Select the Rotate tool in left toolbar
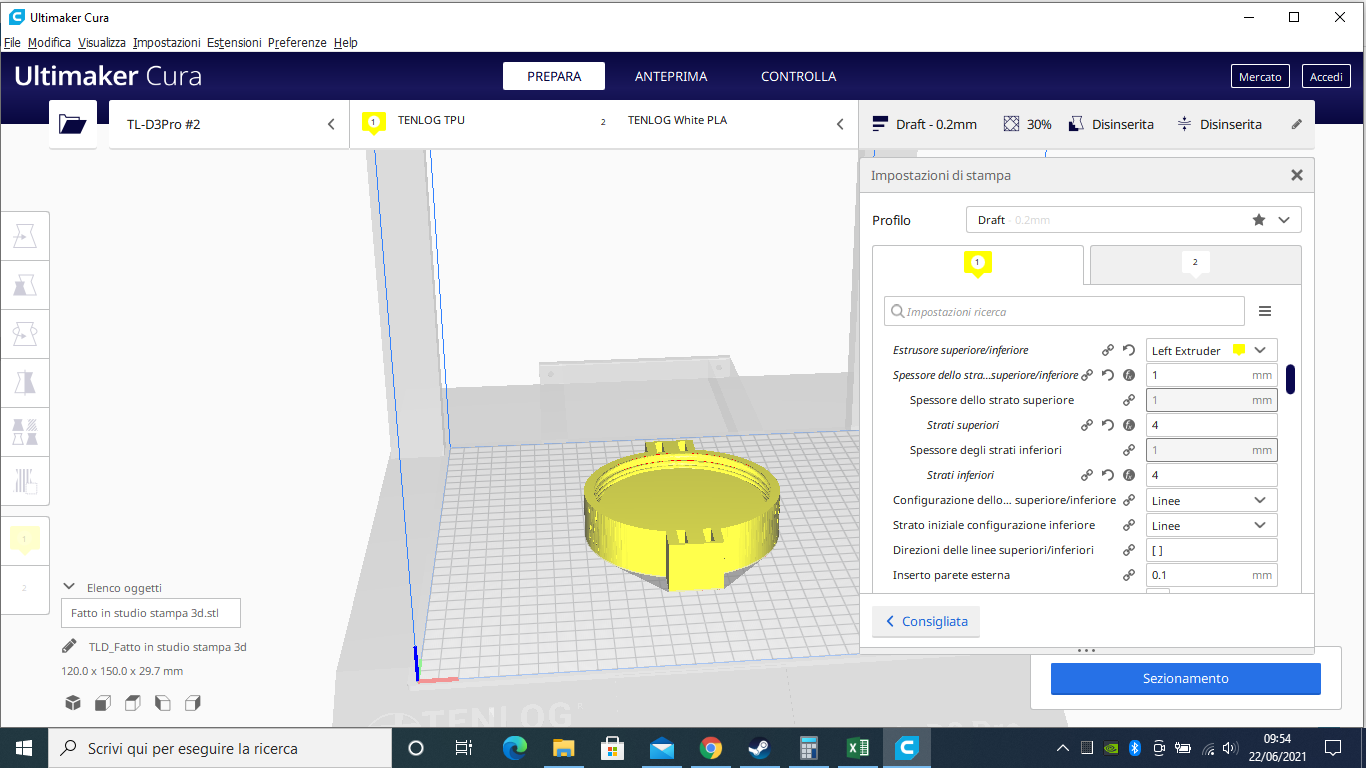Viewport: 1366px width, 768px height. 25,333
